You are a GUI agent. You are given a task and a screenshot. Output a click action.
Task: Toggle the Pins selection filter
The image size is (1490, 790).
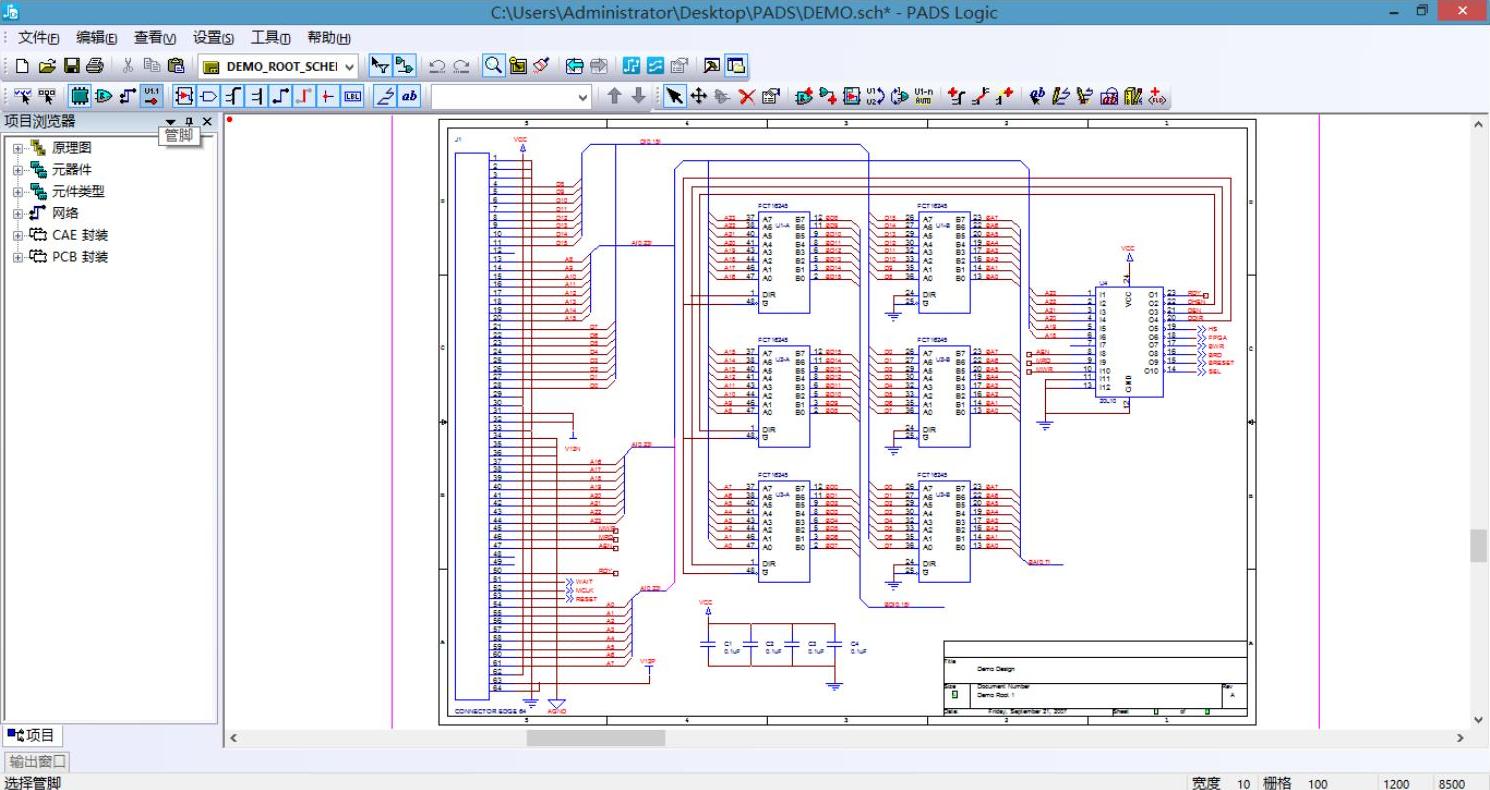[151, 96]
